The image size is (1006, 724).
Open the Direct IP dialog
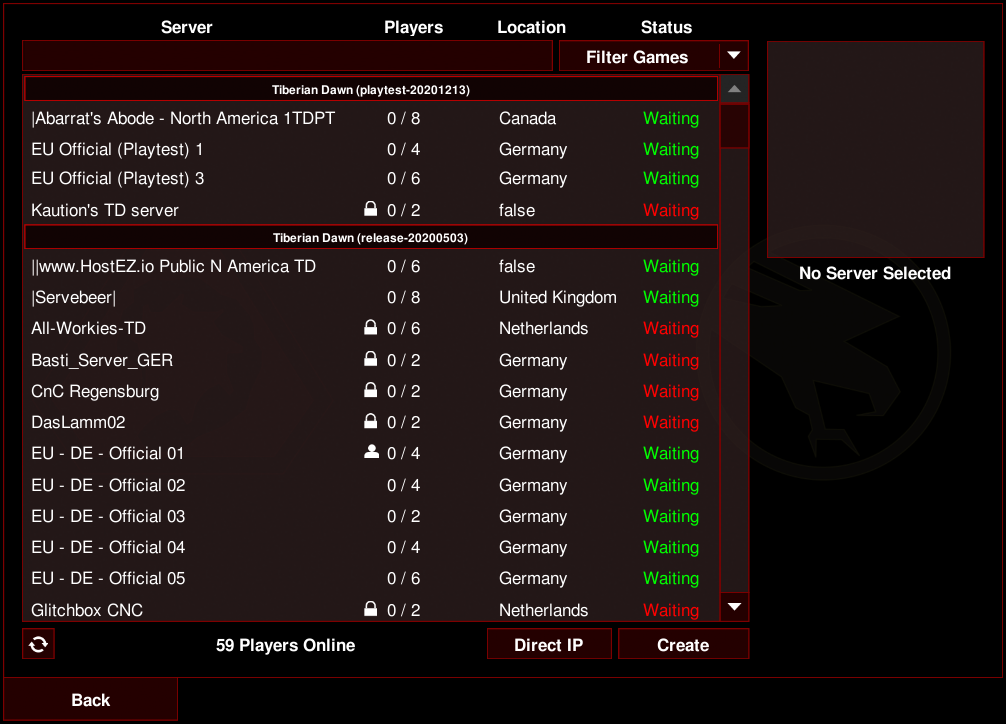pyautogui.click(x=549, y=644)
